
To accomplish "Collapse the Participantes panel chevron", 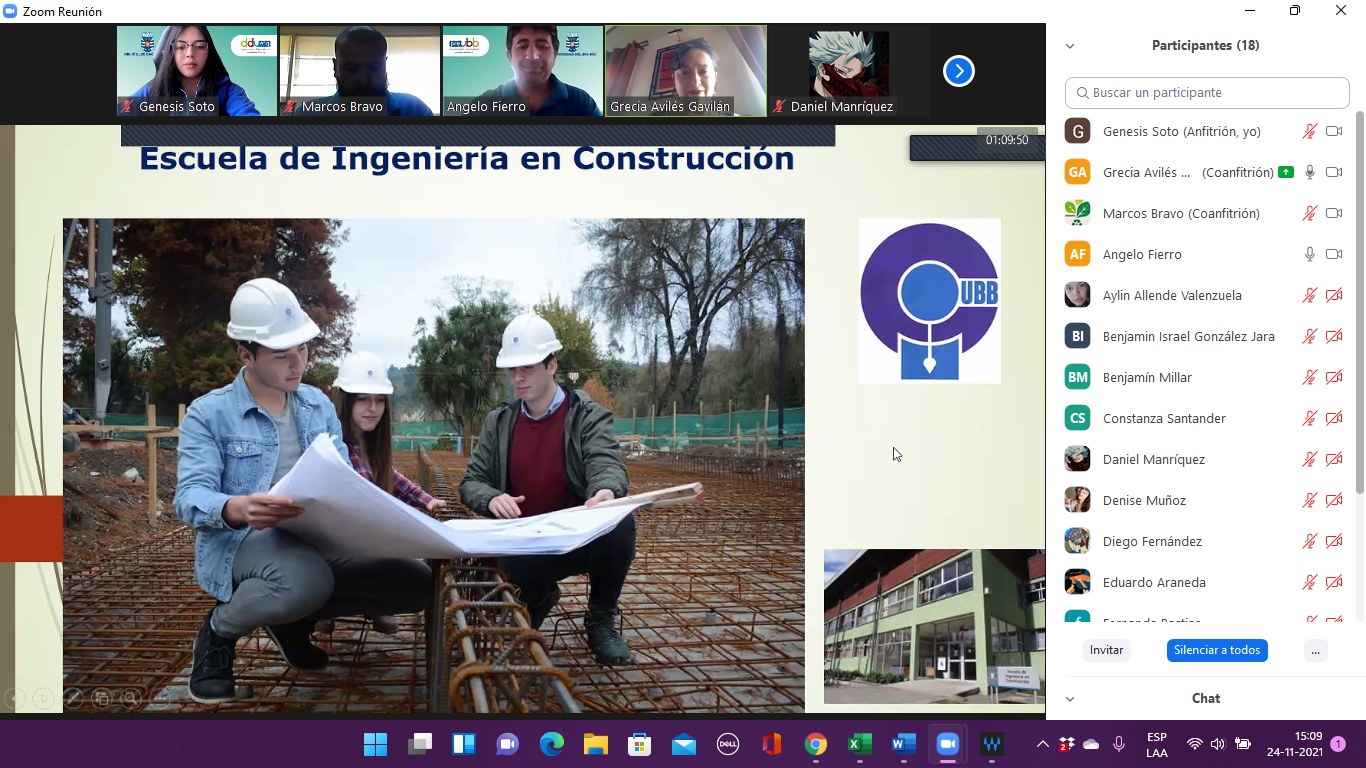I will click(x=1070, y=46).
